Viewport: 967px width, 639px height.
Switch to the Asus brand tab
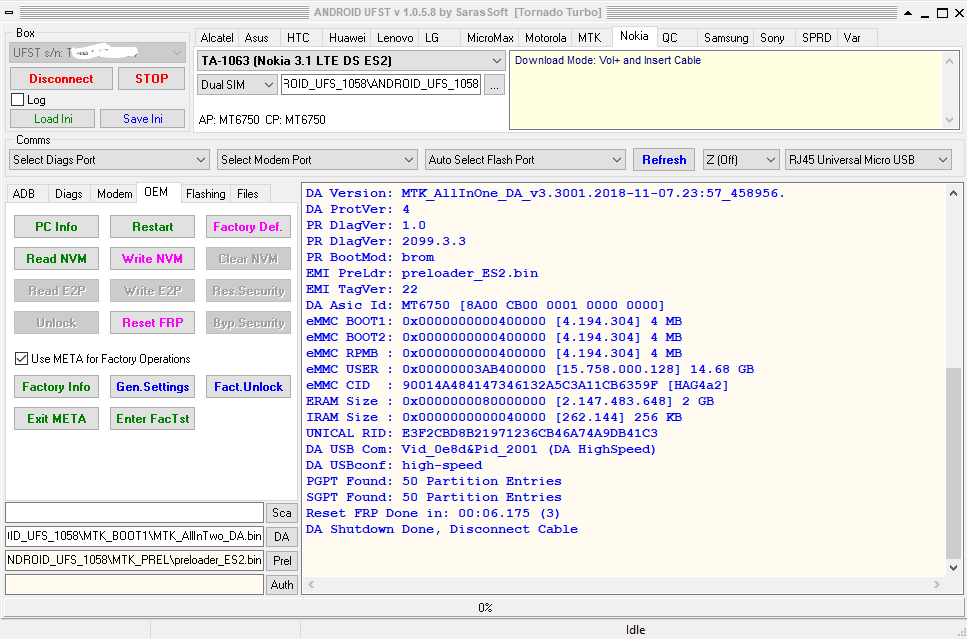257,38
